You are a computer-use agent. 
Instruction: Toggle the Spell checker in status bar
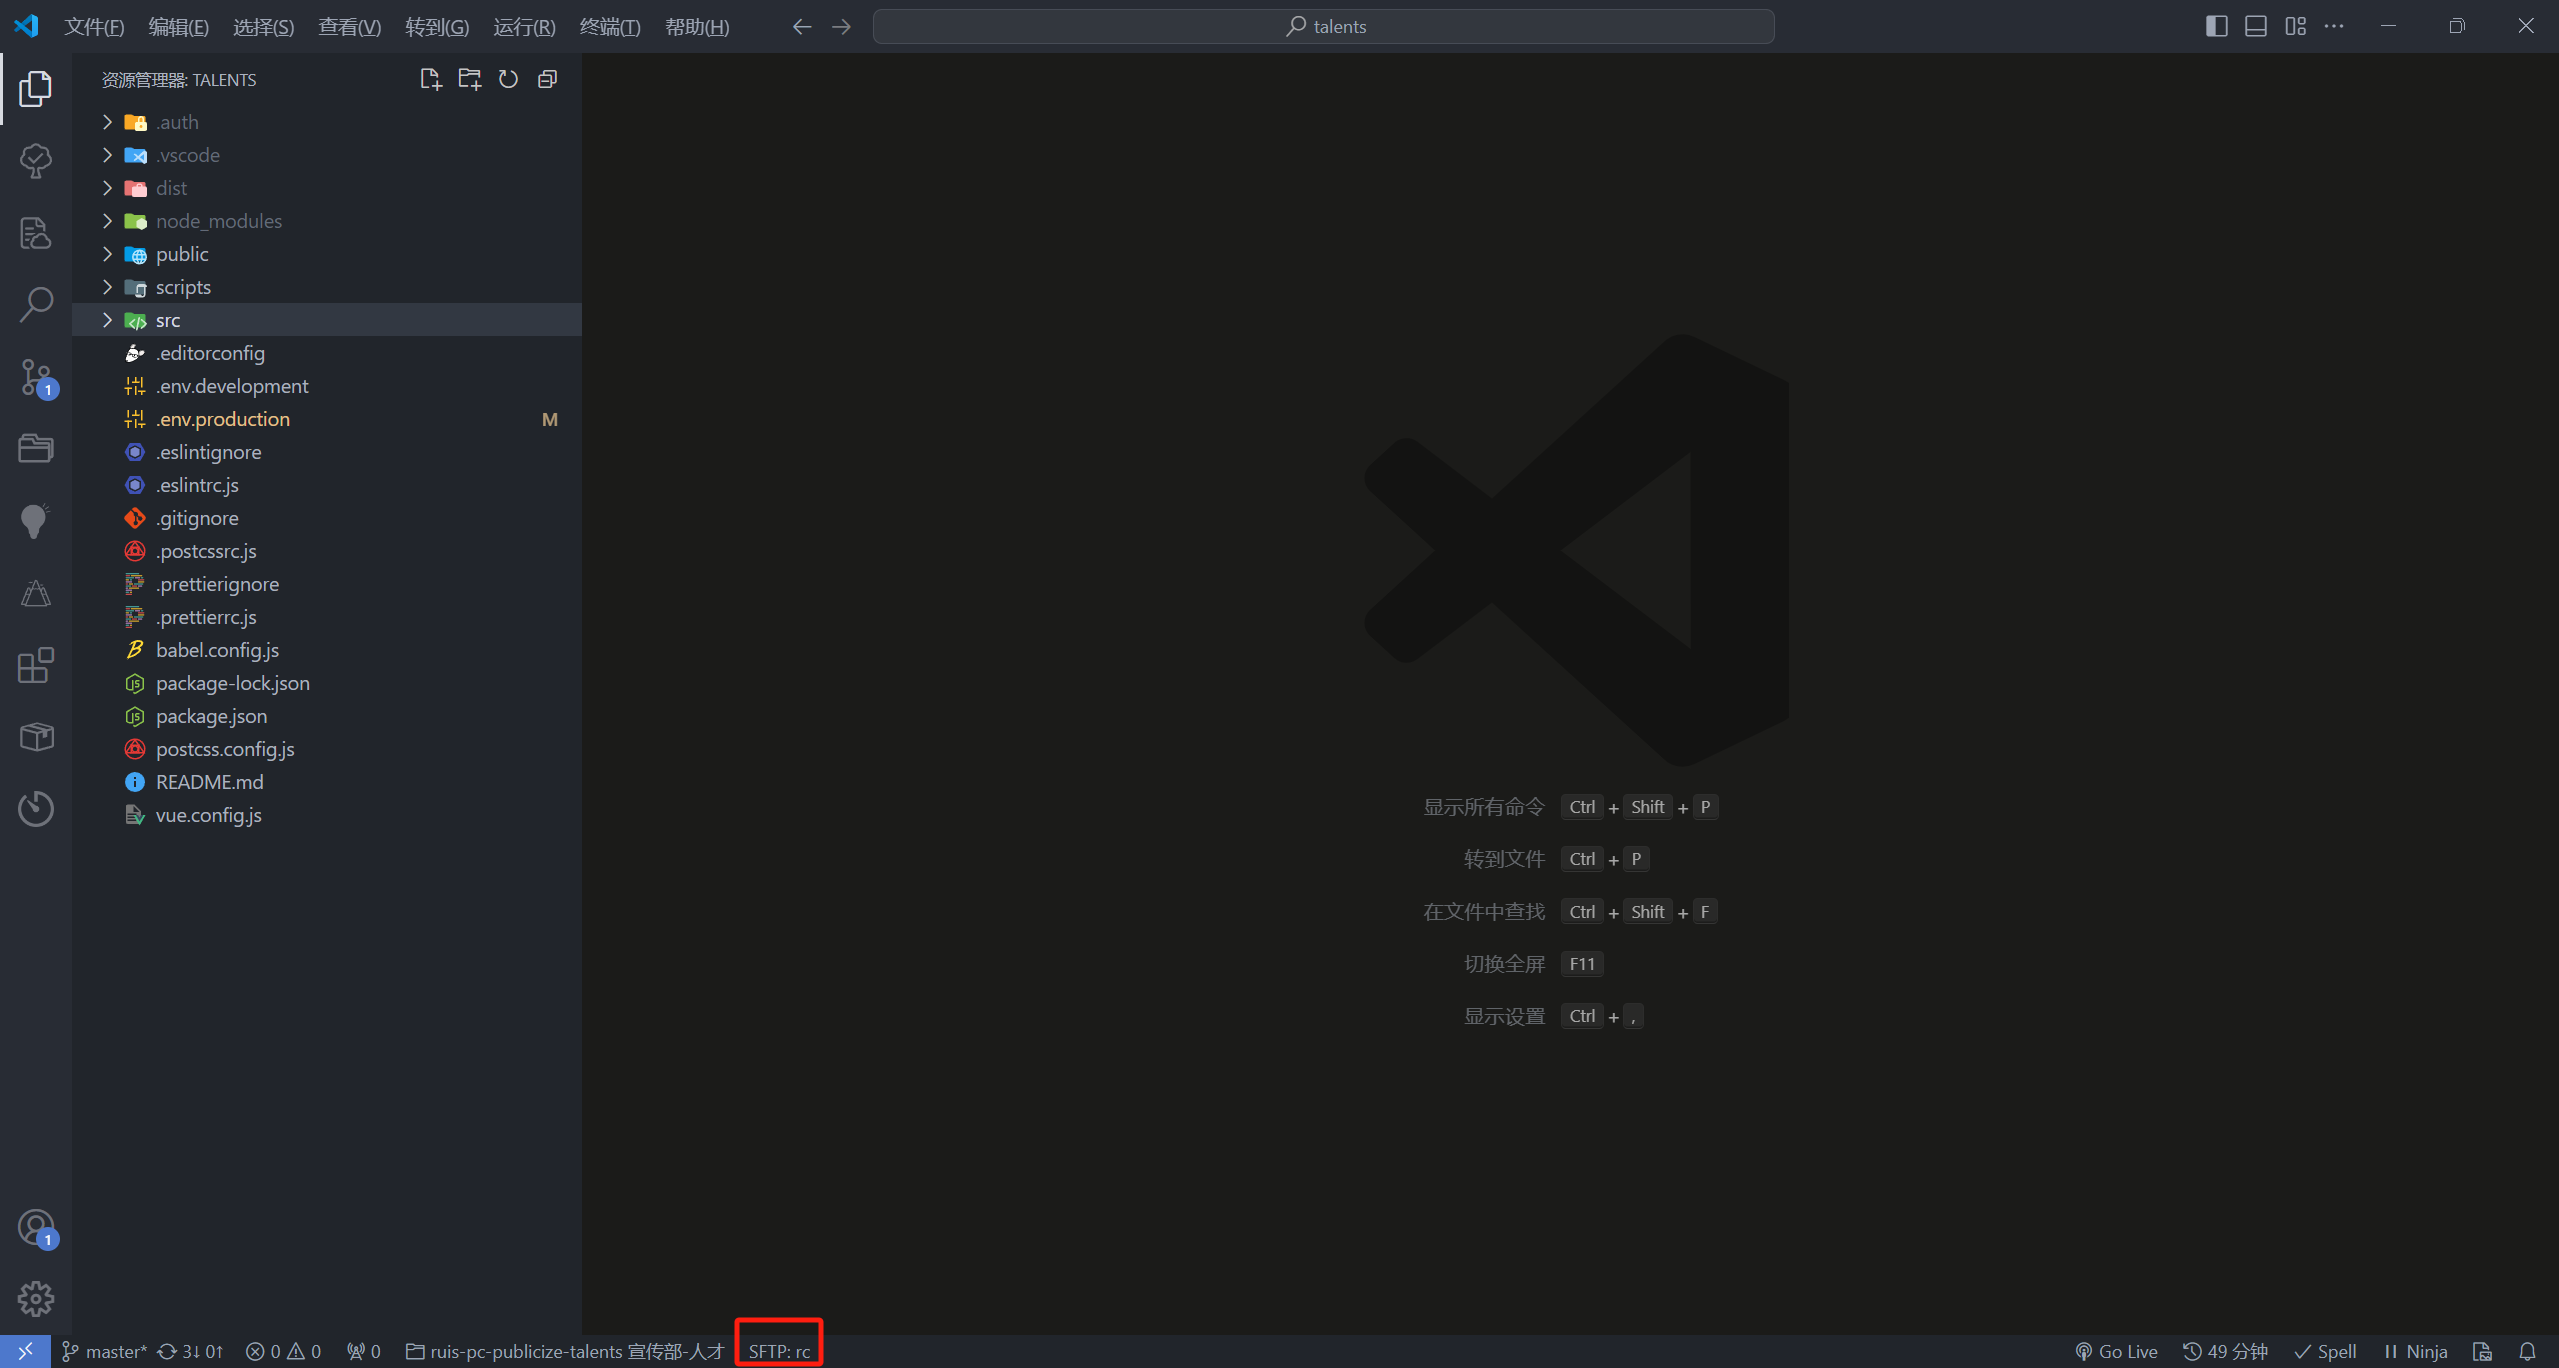tap(2325, 1351)
